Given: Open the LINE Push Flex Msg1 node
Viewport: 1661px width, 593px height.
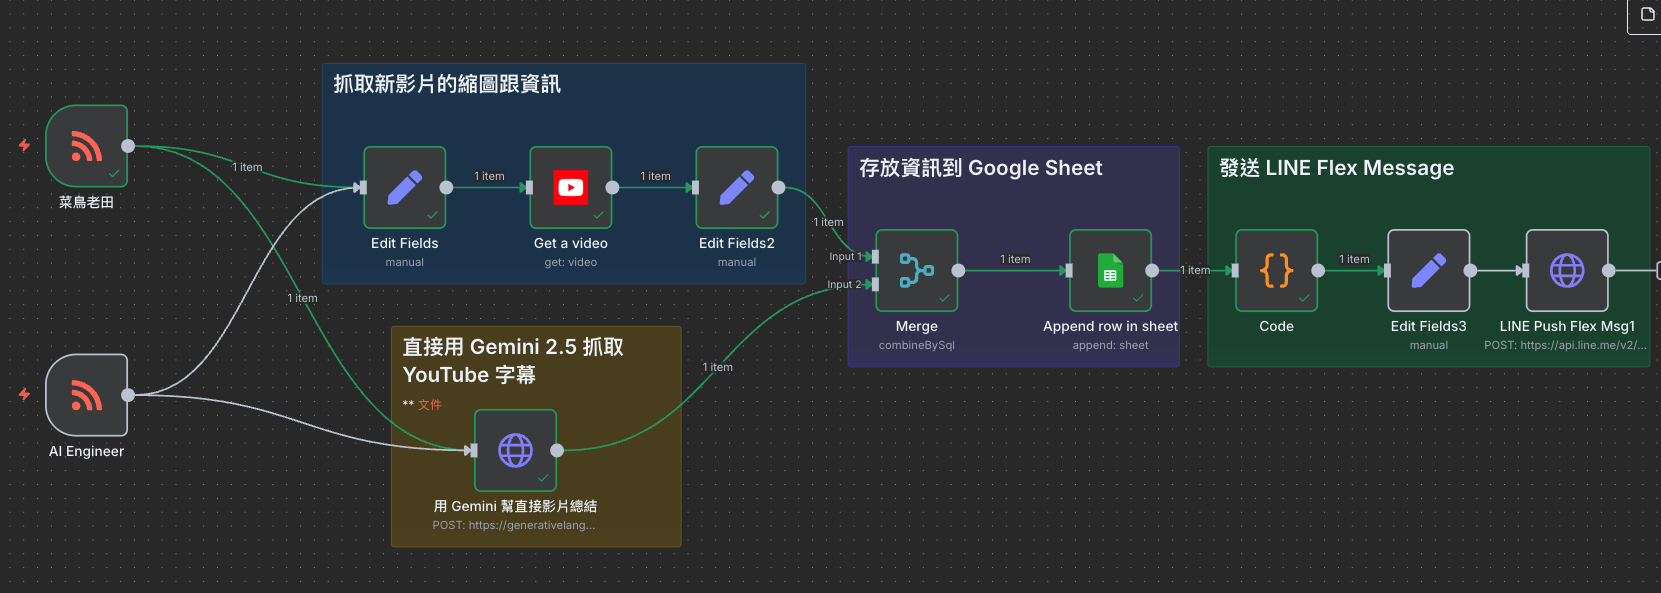Looking at the screenshot, I should (1567, 271).
